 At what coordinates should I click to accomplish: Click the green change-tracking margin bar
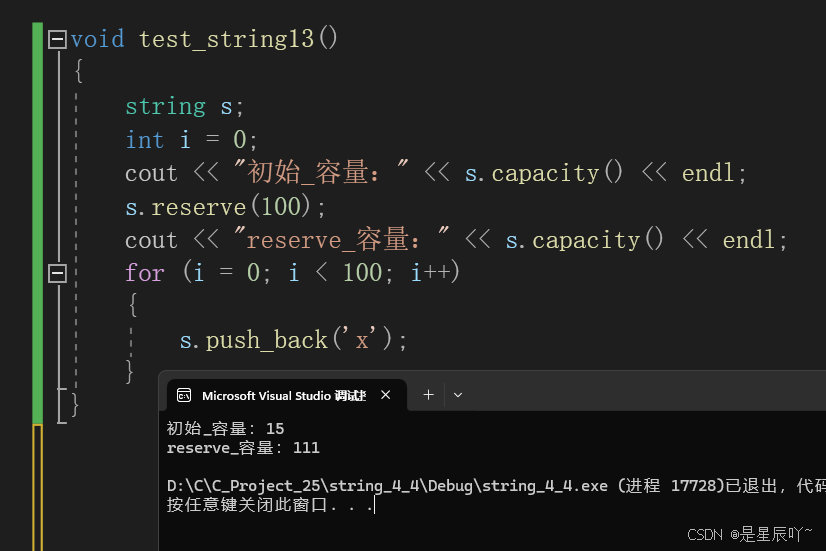coord(37,223)
